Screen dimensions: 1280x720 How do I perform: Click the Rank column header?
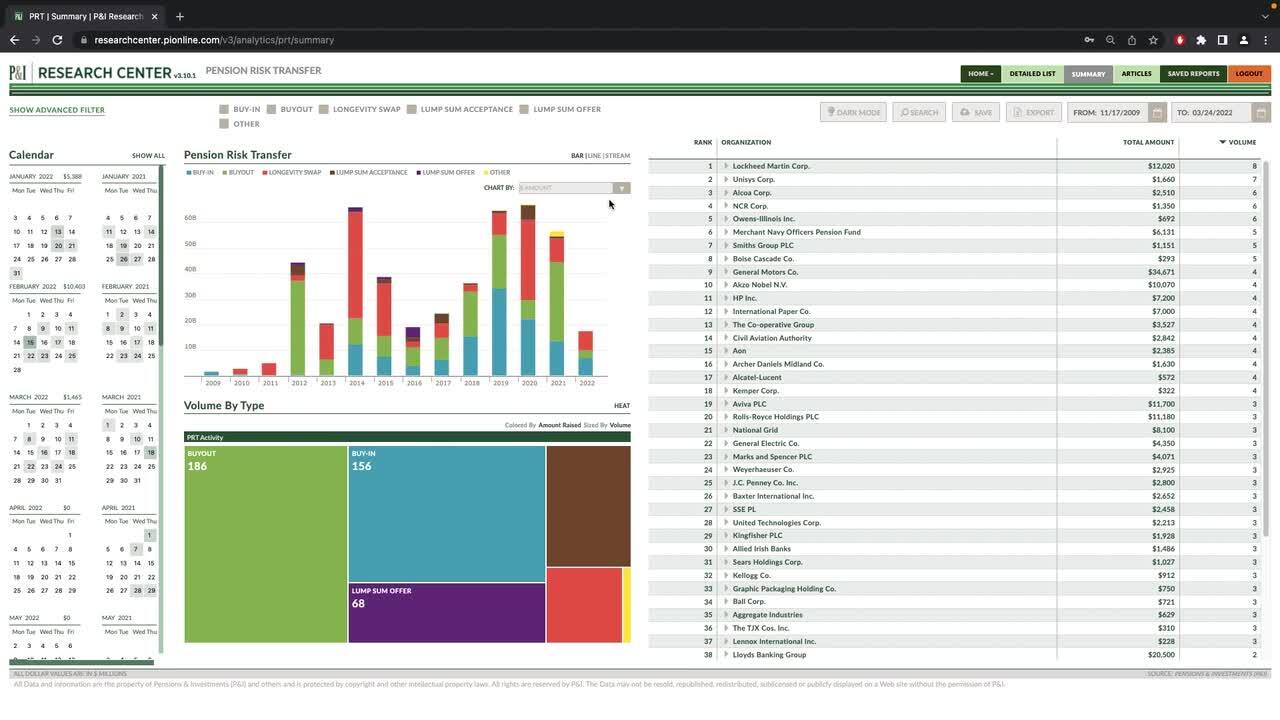tap(703, 142)
